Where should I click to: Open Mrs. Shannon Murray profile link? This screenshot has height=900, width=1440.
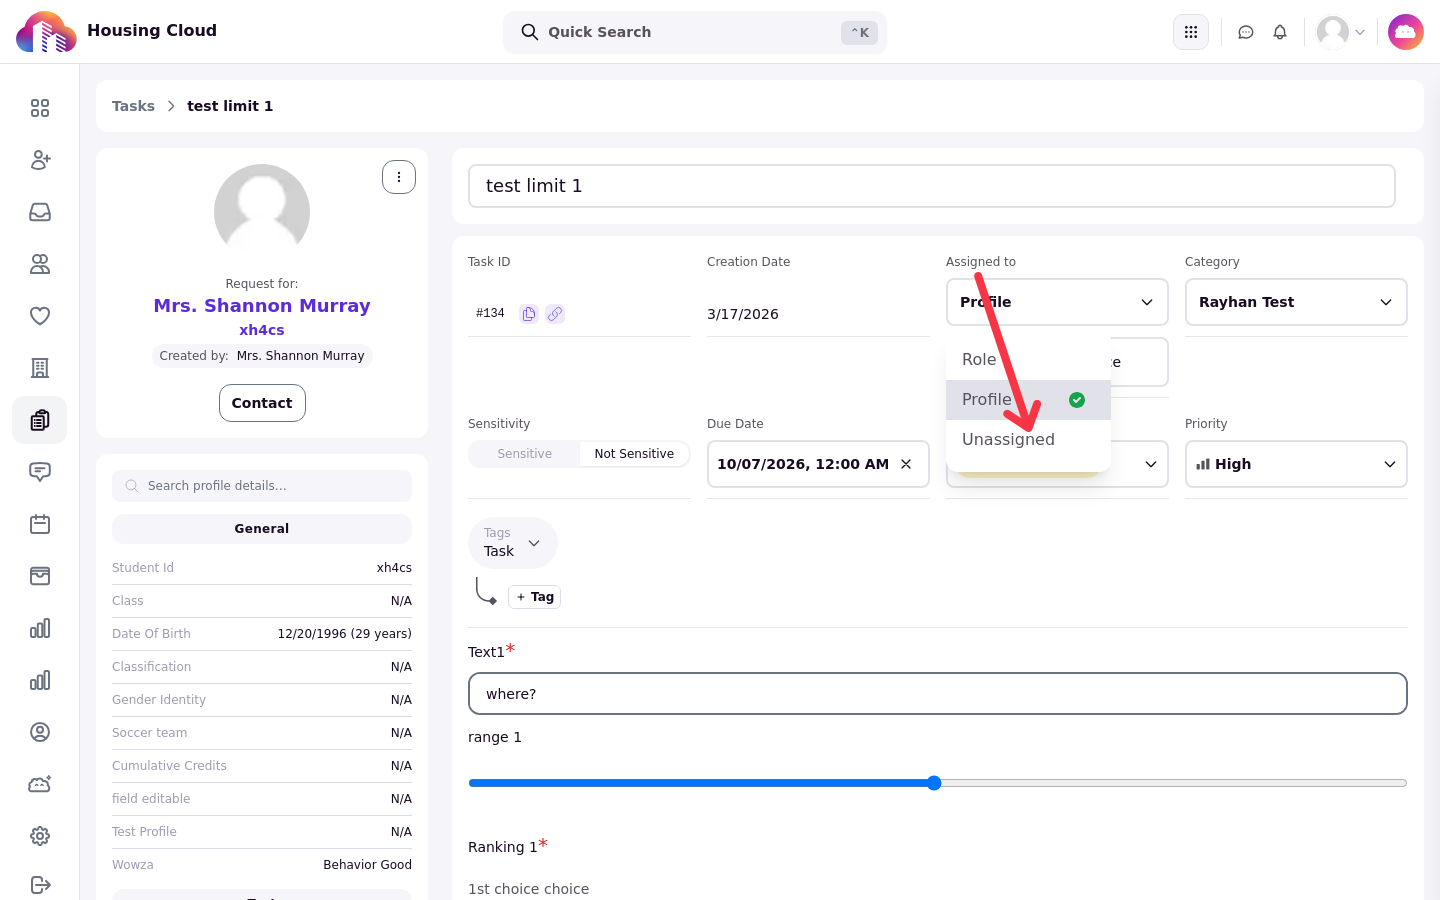262,306
